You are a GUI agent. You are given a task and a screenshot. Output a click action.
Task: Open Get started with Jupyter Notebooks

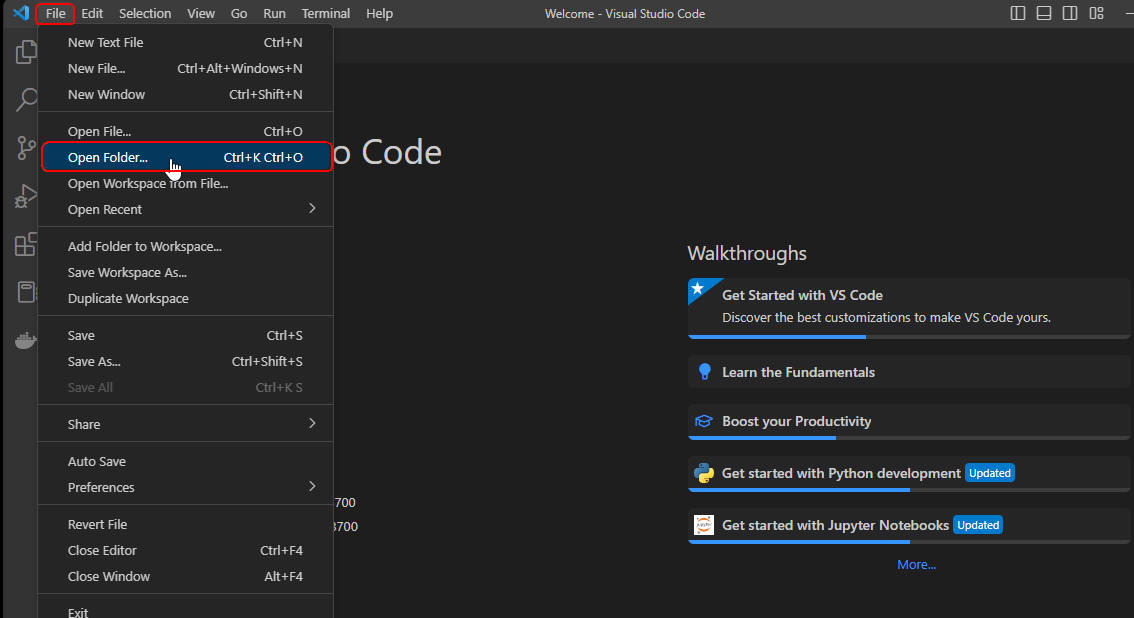(x=908, y=525)
